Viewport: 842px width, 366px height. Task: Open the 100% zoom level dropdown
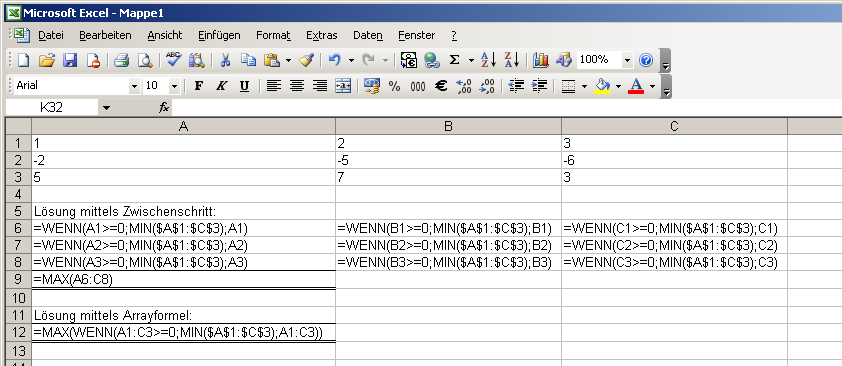click(627, 61)
